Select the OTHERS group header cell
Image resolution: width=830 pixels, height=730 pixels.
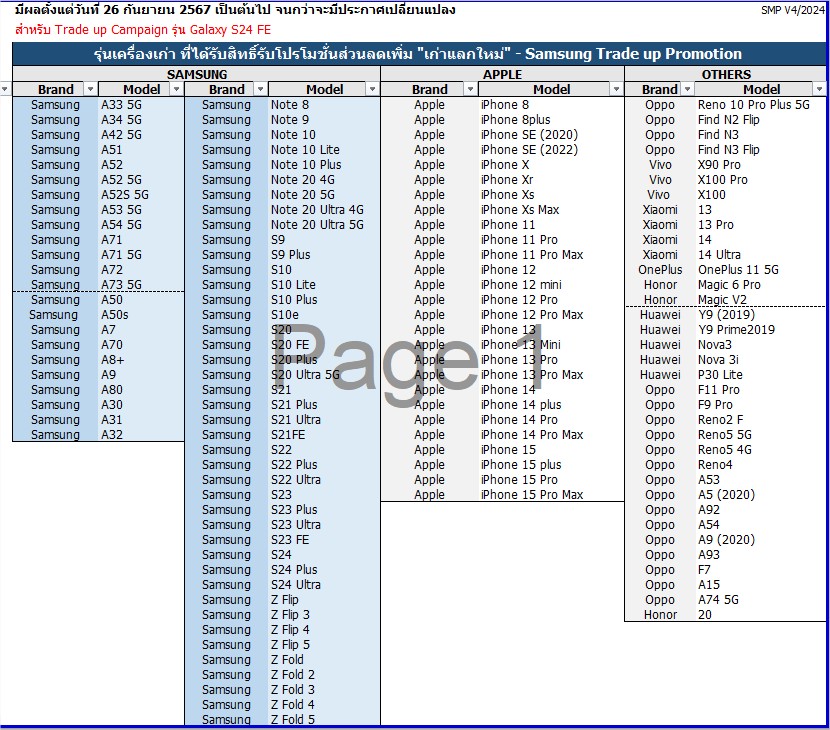point(726,74)
